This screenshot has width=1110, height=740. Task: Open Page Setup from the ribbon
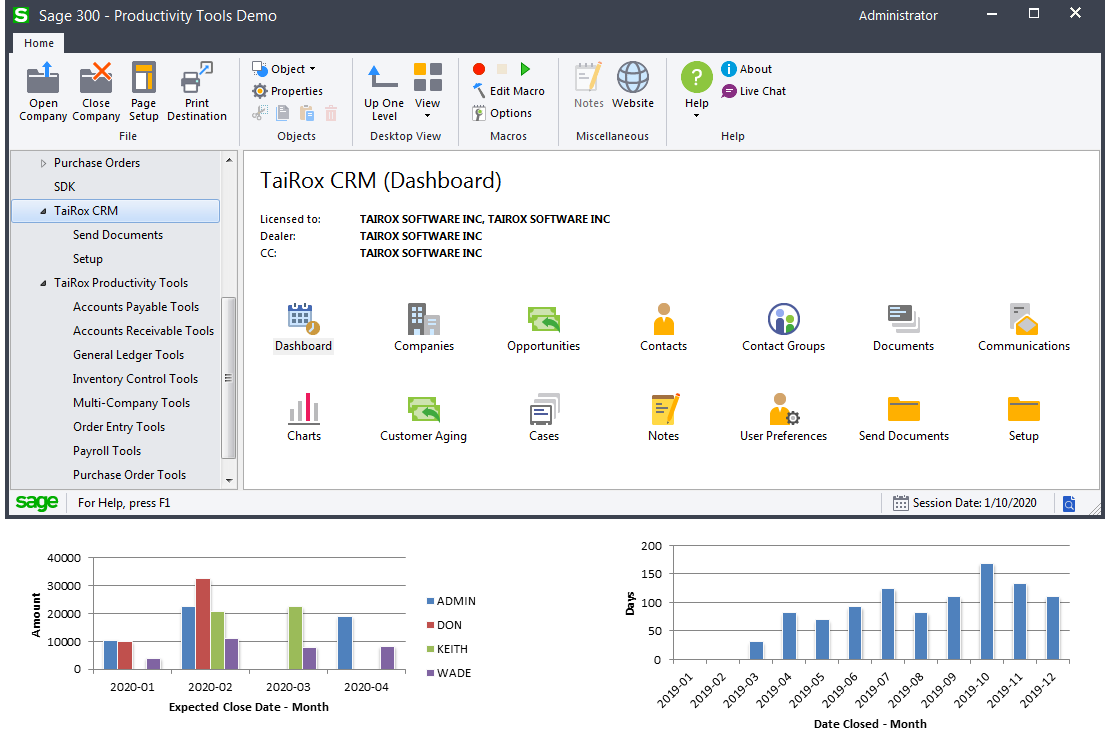144,92
